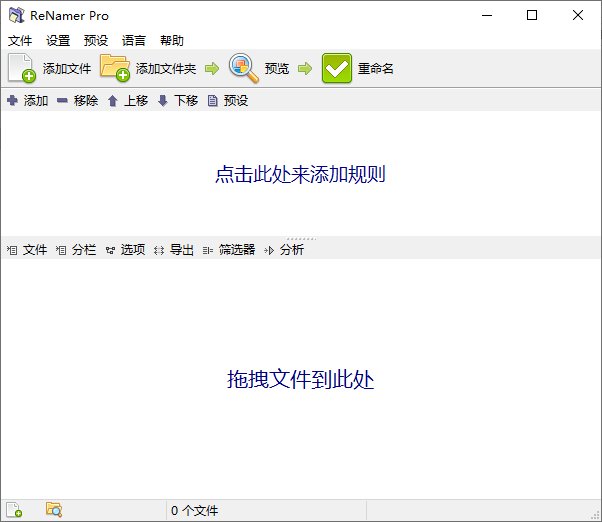The width and height of the screenshot is (602, 522).
Task: Click the icon beside 分析 in files toolbar
Action: point(269,251)
